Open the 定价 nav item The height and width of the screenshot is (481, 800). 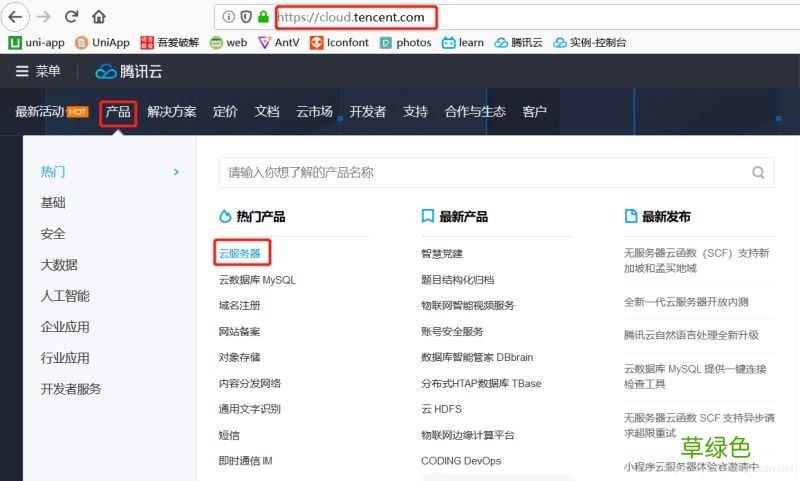225,112
